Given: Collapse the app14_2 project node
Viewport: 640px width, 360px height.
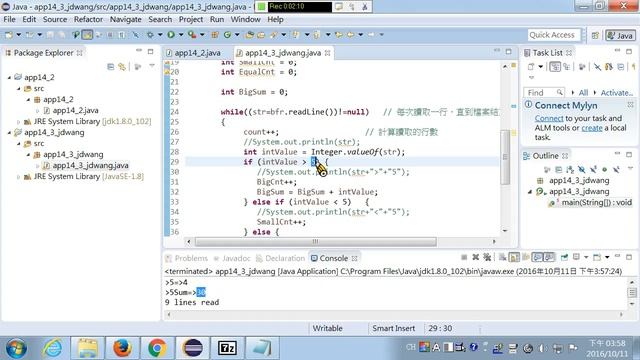Looking at the screenshot, I should 9,77.
